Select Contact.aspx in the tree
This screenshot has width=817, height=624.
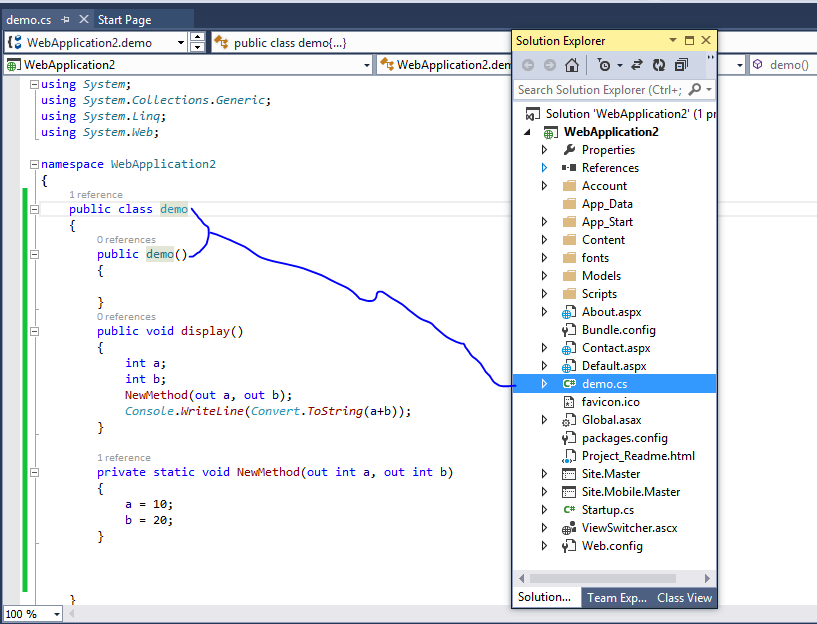click(614, 348)
